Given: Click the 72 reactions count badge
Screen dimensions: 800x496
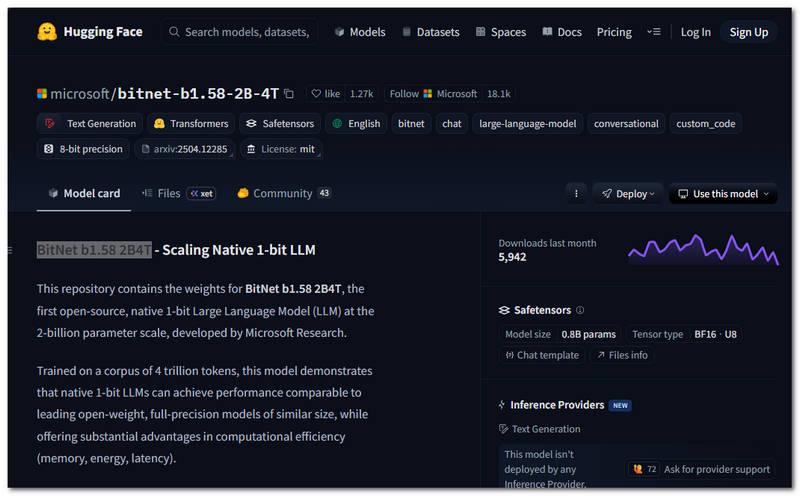Looking at the screenshot, I should pyautogui.click(x=644, y=469).
